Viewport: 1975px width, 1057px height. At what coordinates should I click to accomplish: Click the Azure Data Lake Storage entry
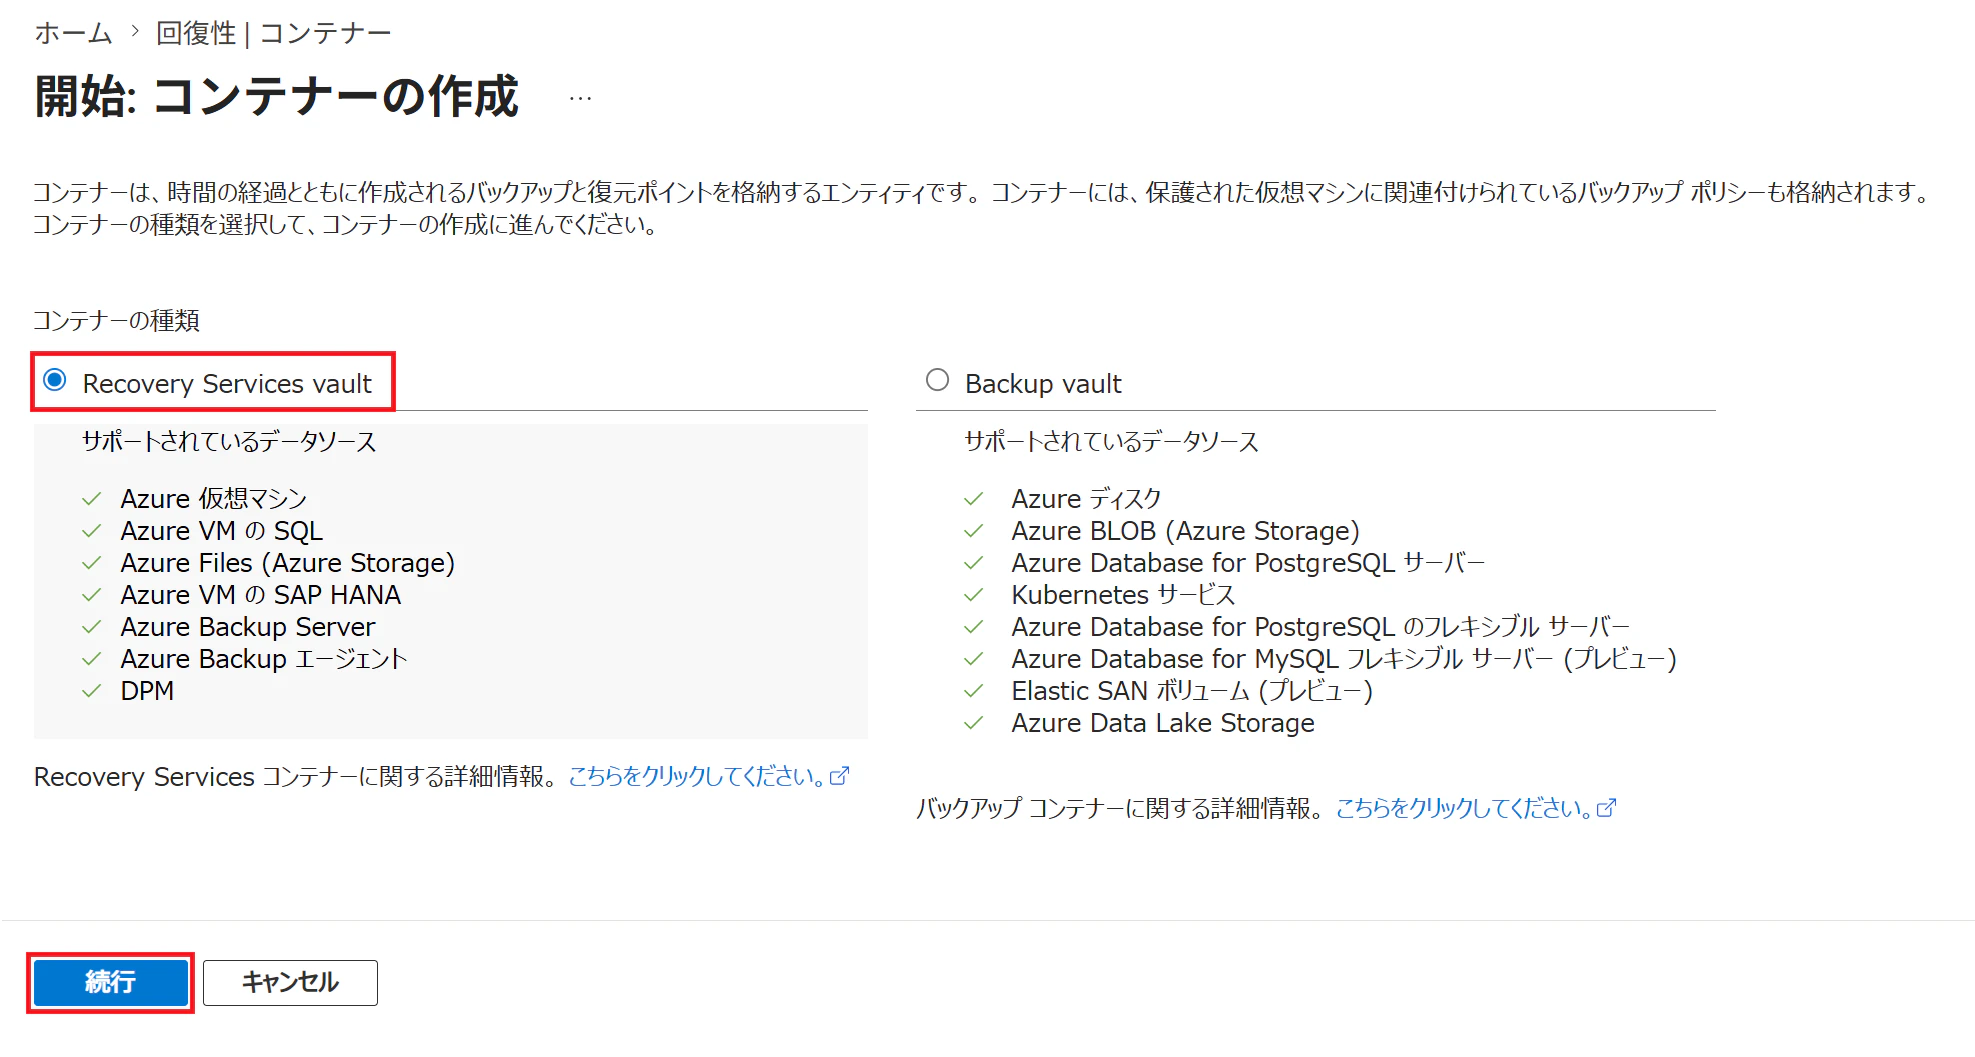click(x=1163, y=723)
